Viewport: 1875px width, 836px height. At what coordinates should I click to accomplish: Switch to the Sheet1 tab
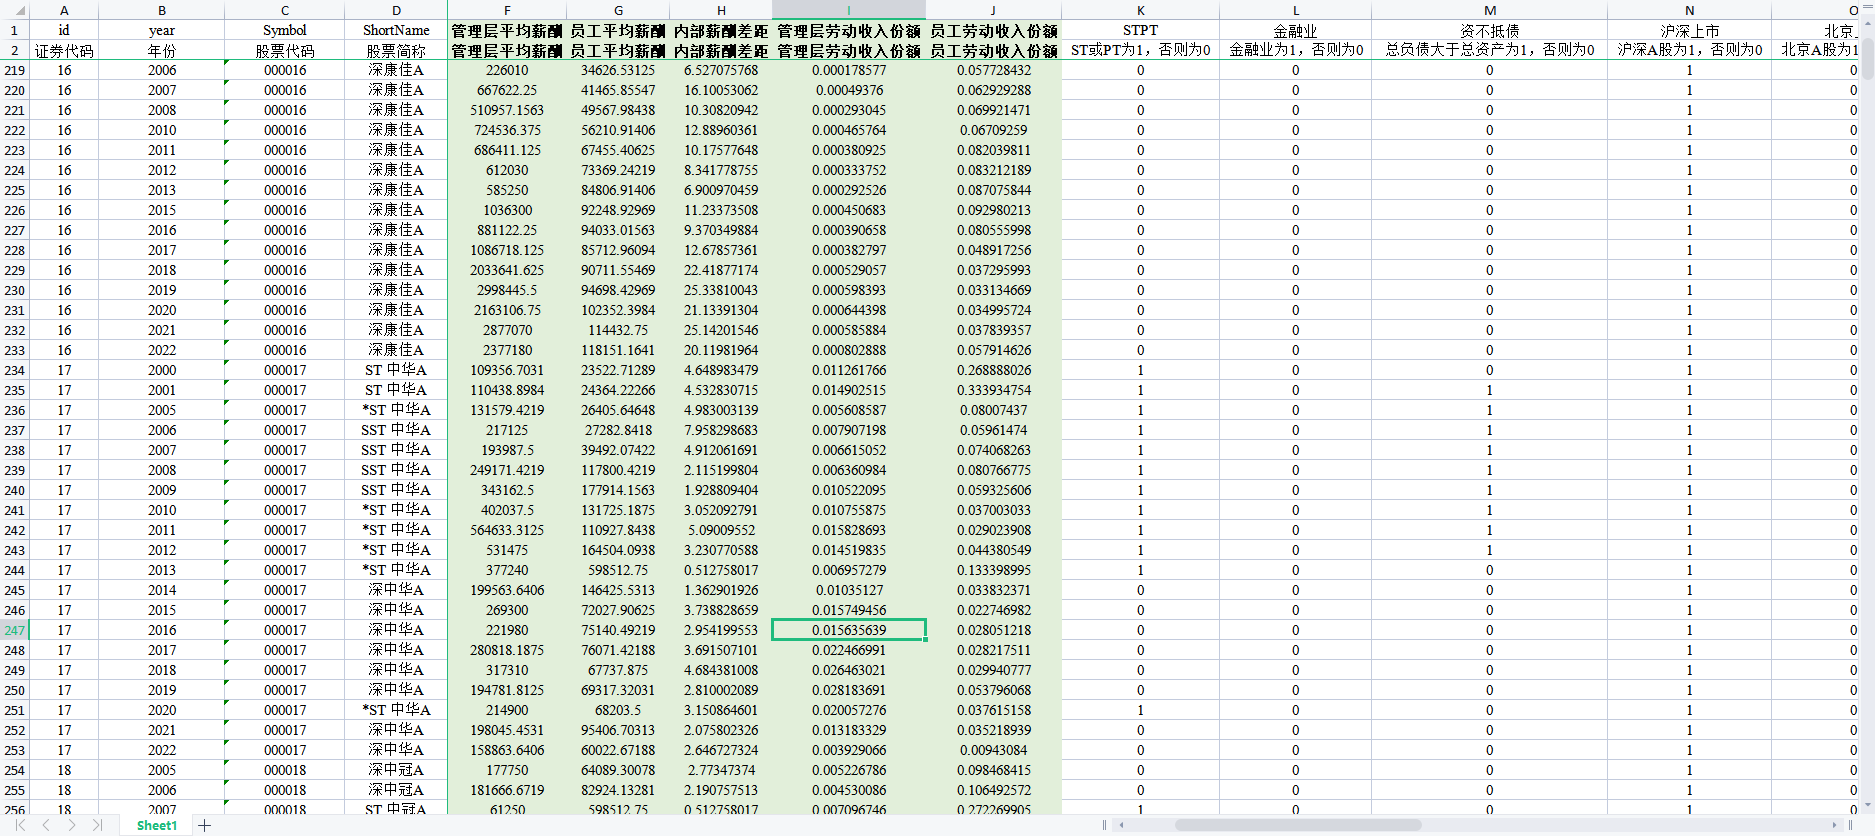[x=156, y=825]
